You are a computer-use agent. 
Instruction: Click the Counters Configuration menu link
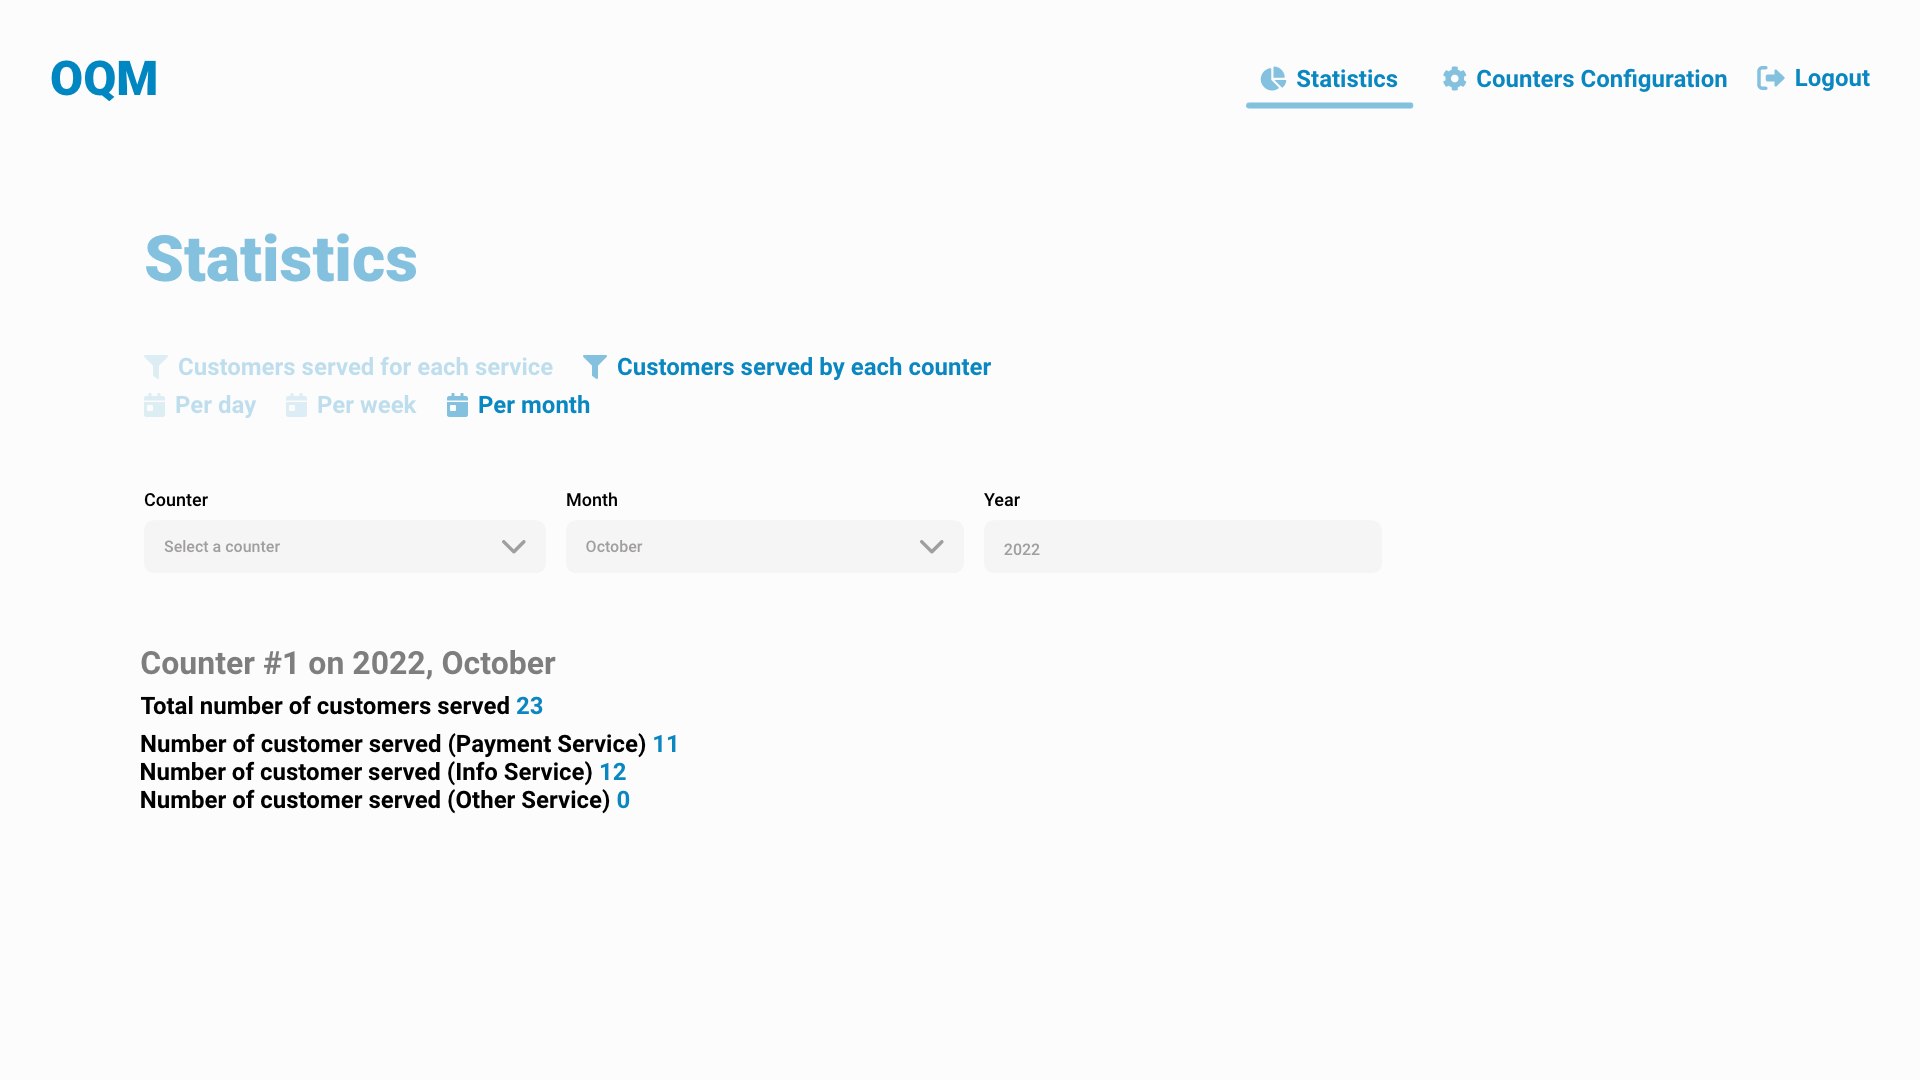pos(1601,78)
